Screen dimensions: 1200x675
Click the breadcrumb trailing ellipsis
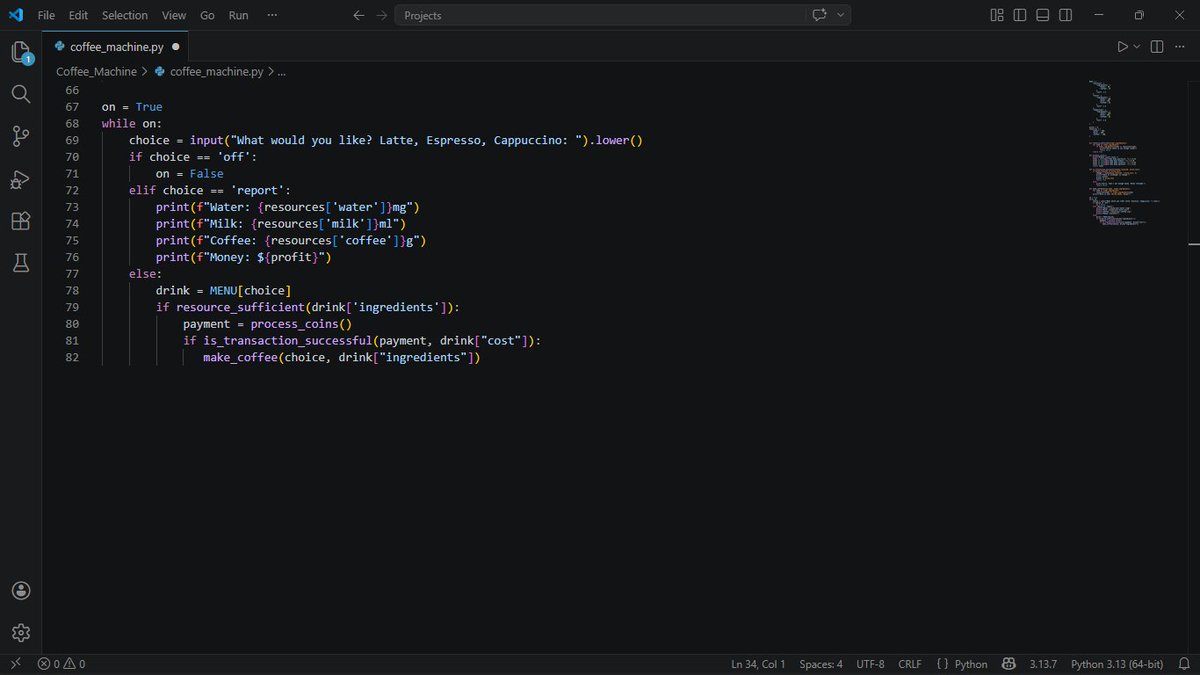pos(282,72)
